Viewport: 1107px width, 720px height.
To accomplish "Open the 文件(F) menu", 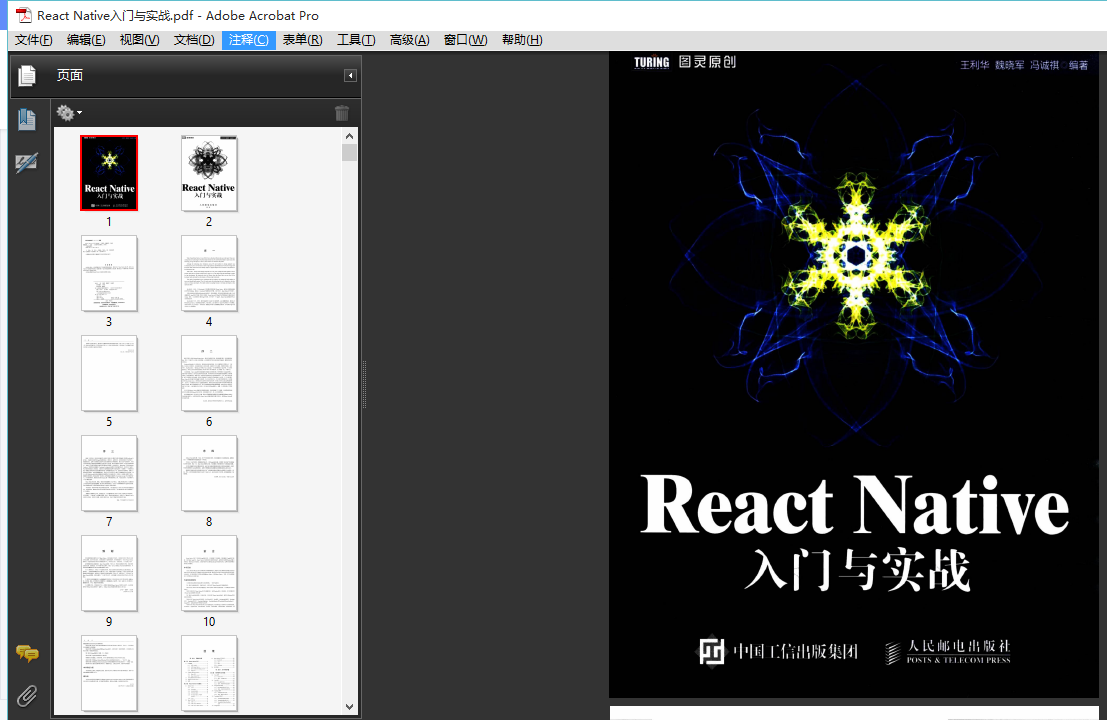I will click(34, 40).
